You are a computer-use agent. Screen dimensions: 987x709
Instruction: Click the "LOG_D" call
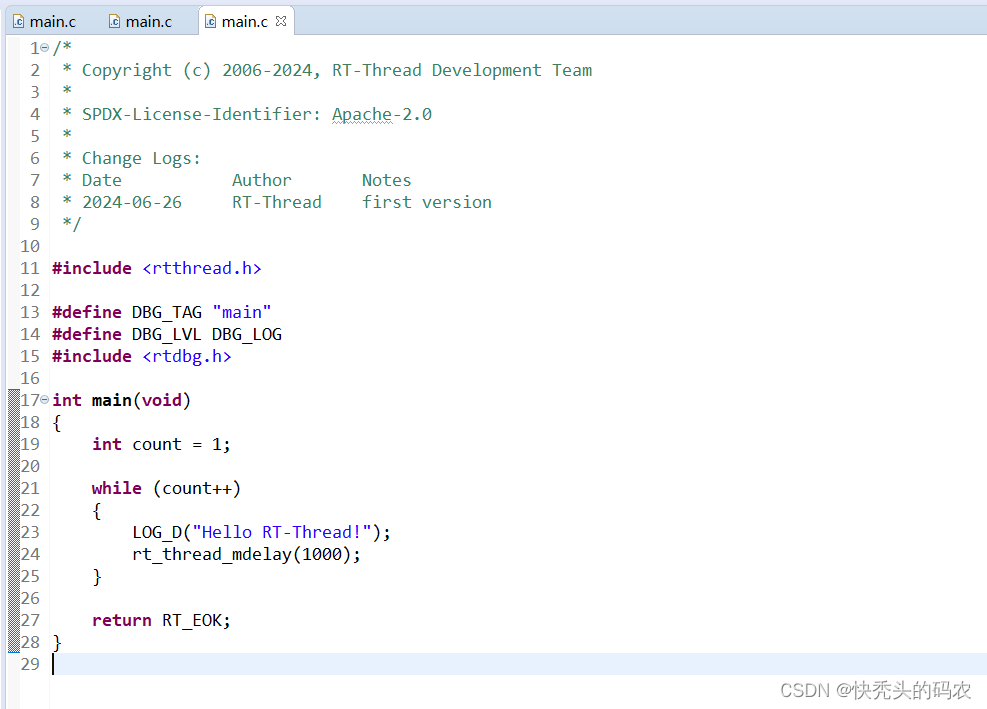[157, 533]
